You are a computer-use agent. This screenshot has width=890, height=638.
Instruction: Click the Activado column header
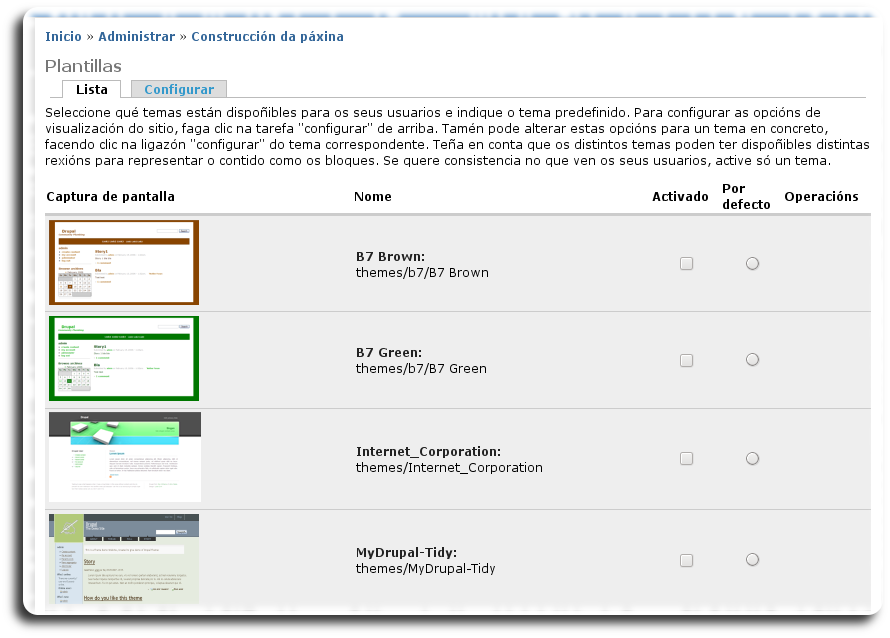[680, 197]
